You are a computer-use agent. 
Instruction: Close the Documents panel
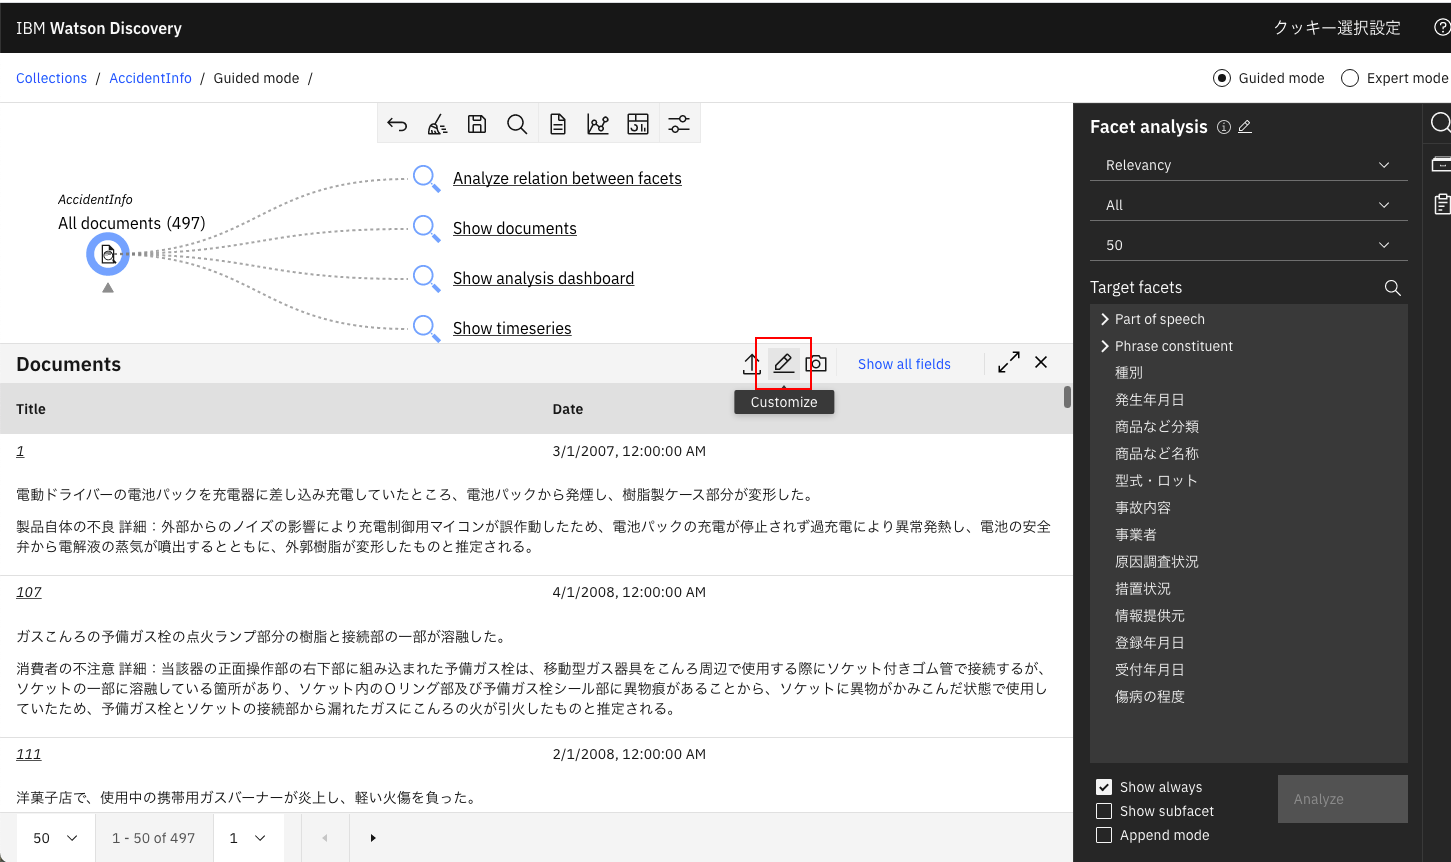pos(1041,362)
